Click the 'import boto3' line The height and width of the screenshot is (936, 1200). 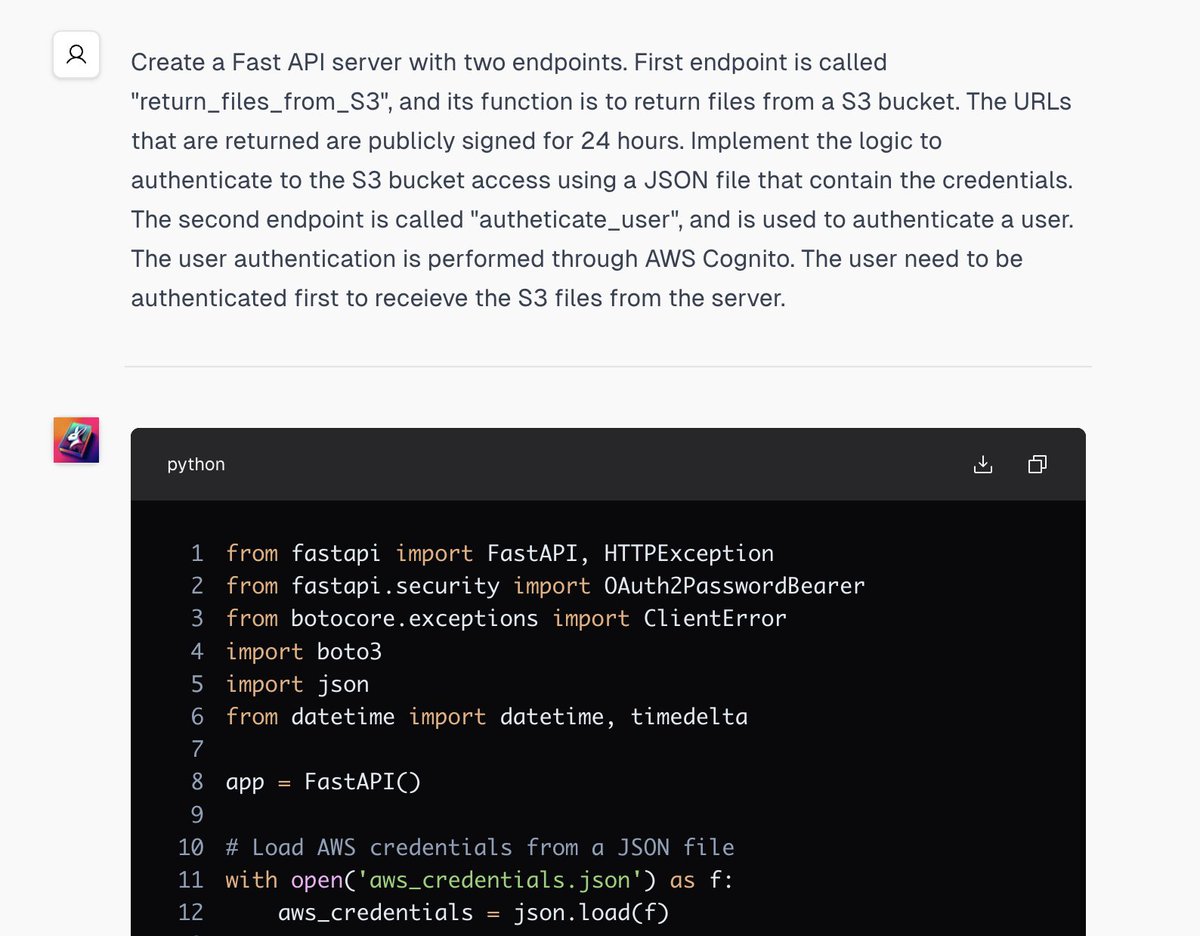pyautogui.click(x=304, y=652)
